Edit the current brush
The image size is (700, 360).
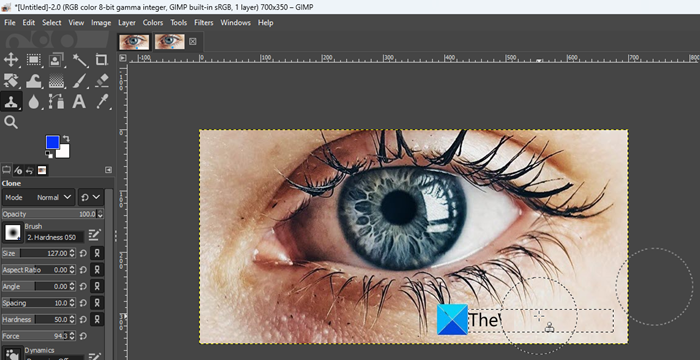pos(95,234)
